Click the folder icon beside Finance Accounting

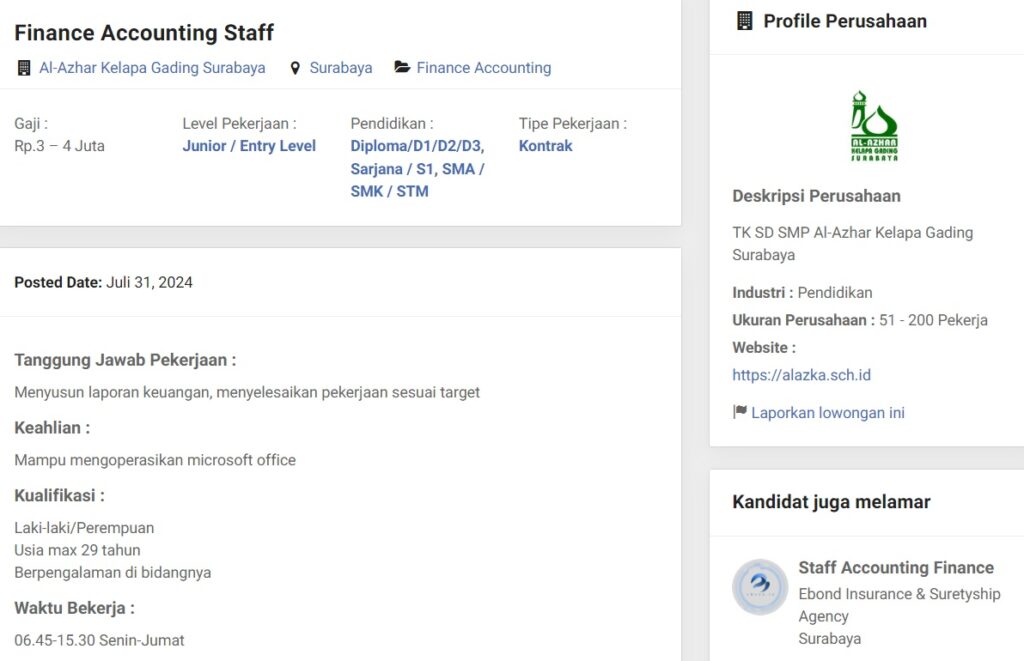pyautogui.click(x=402, y=68)
